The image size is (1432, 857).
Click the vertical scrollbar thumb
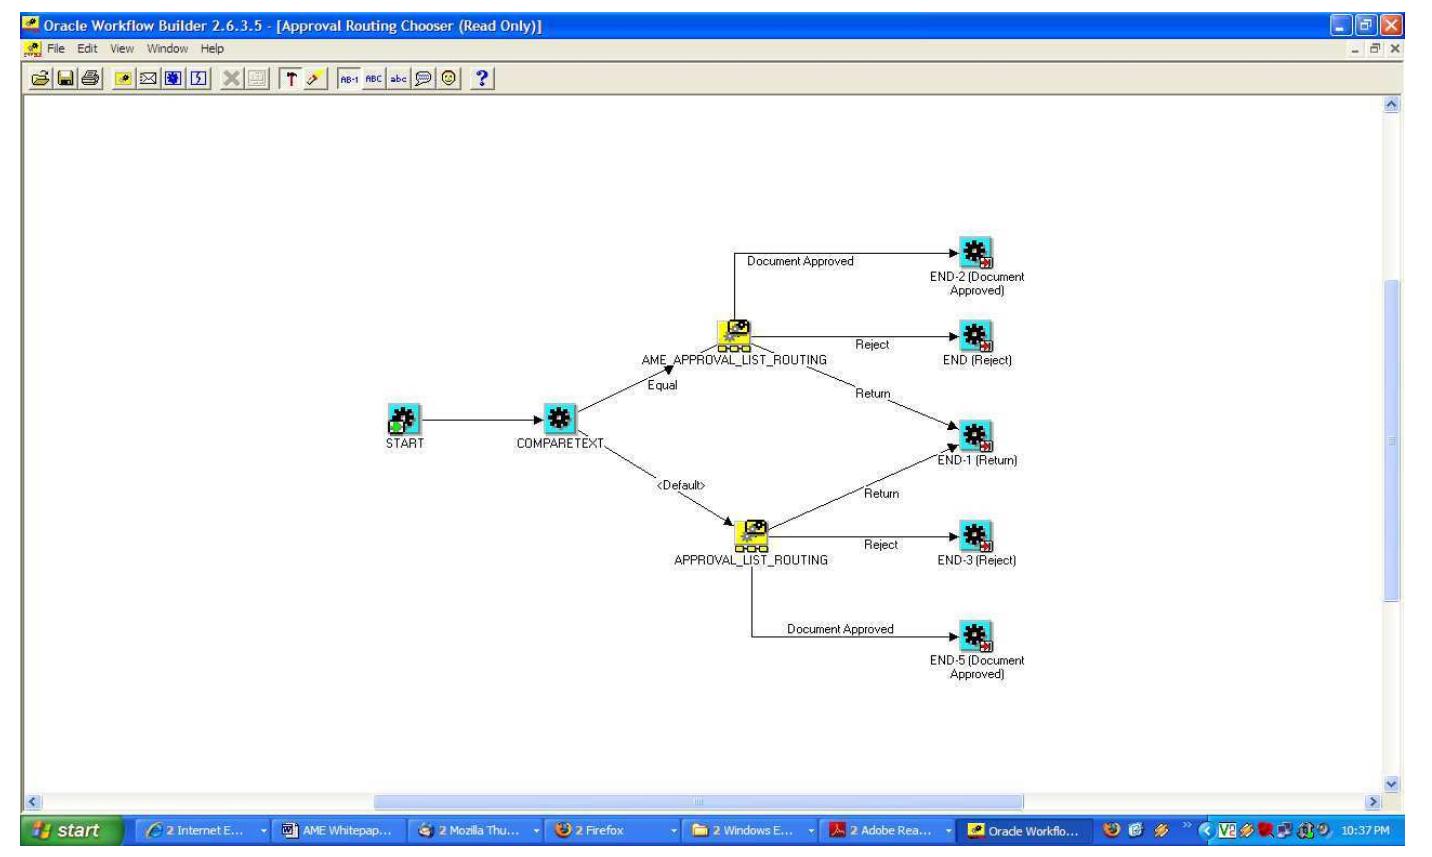(1391, 441)
